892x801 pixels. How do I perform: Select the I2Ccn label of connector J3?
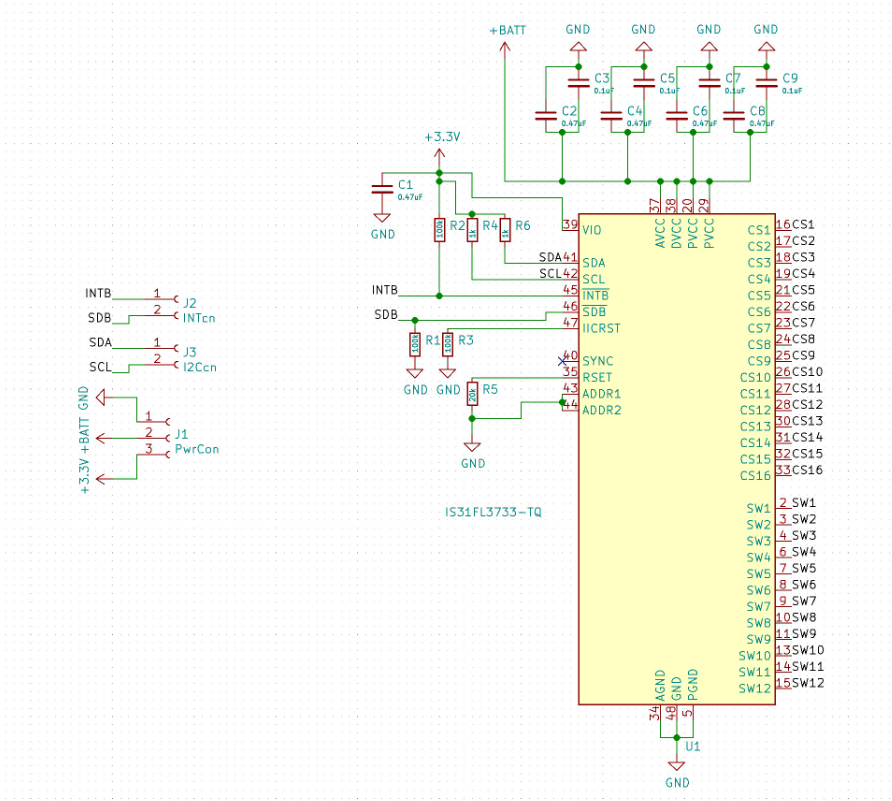(200, 367)
